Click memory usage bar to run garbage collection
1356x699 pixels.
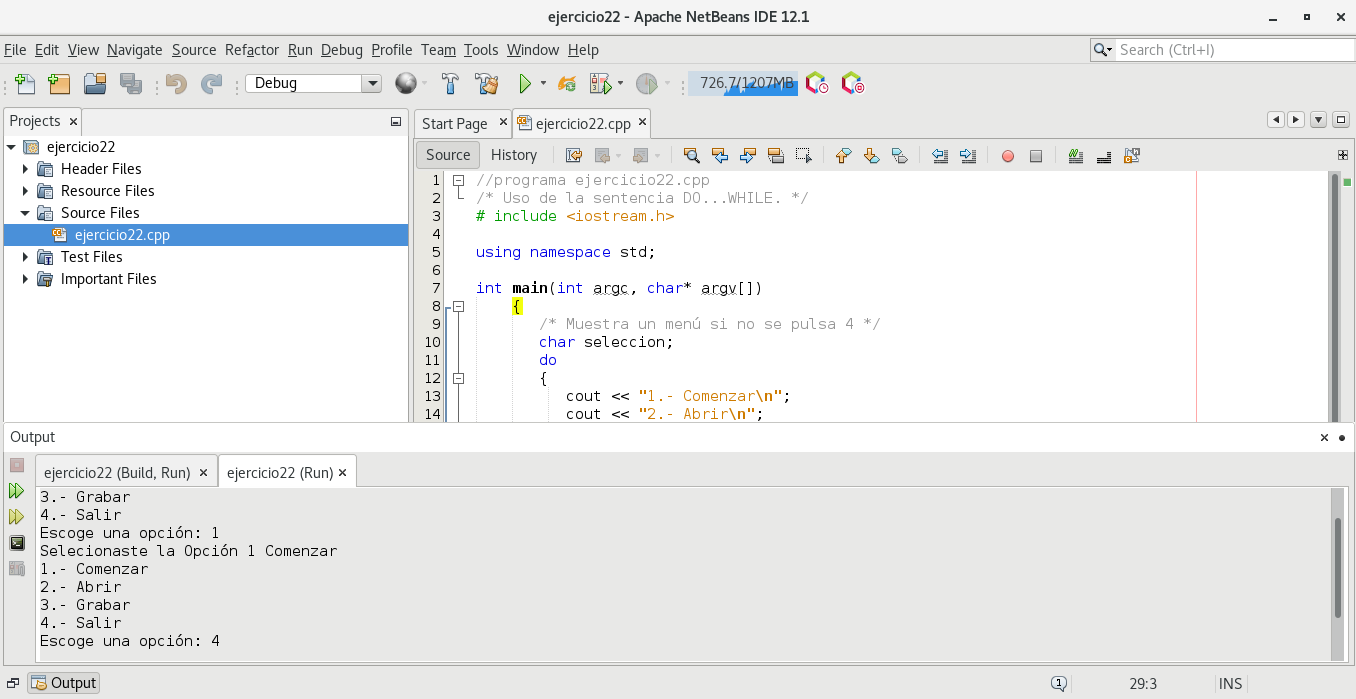tap(742, 84)
